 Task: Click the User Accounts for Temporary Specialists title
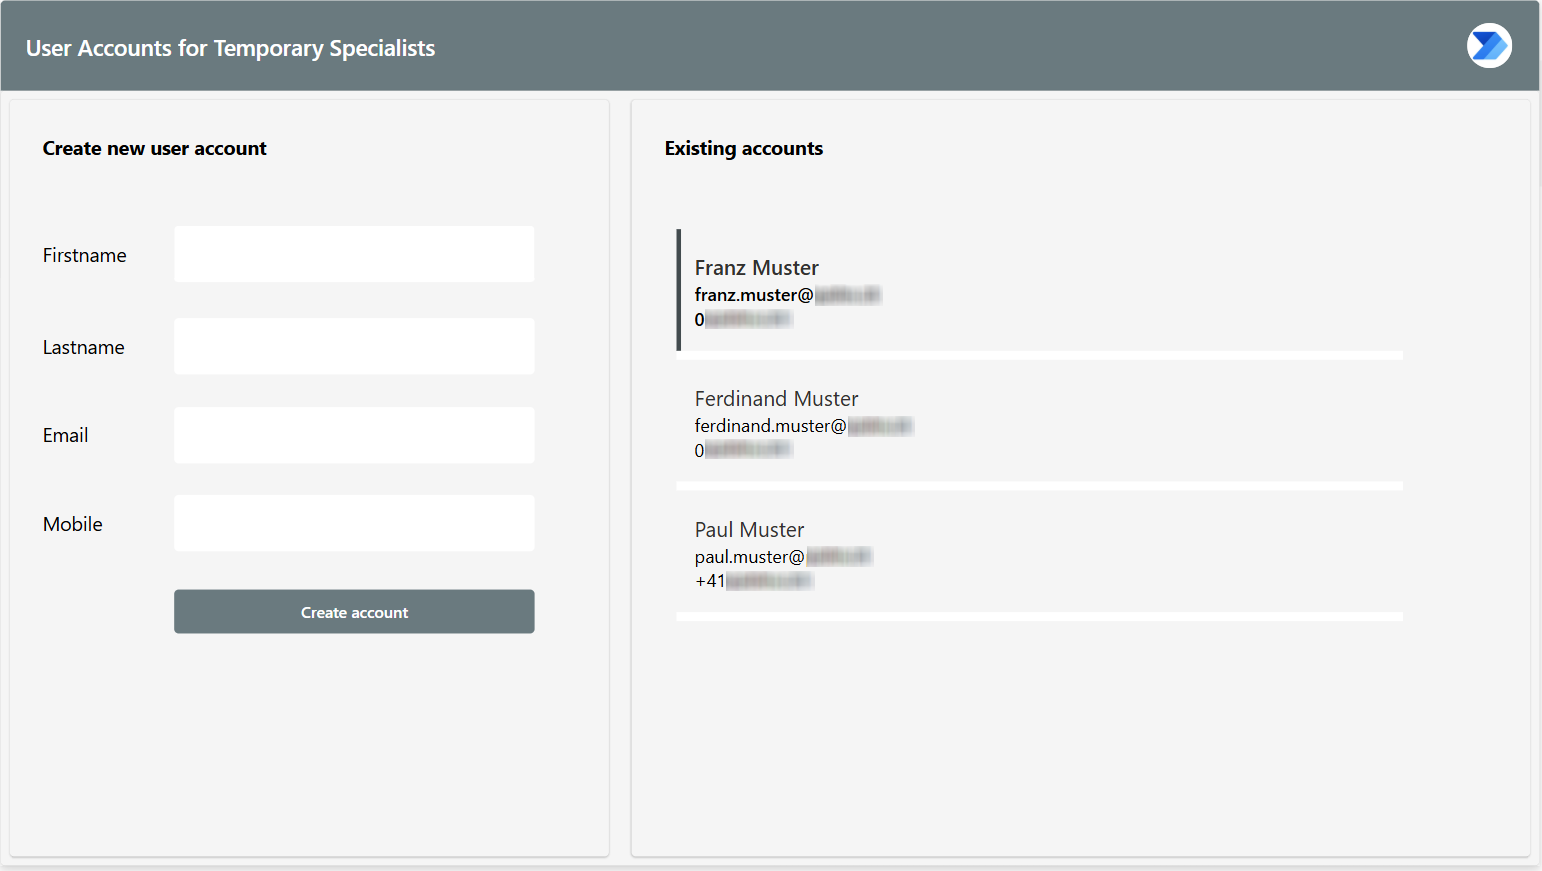(x=230, y=48)
